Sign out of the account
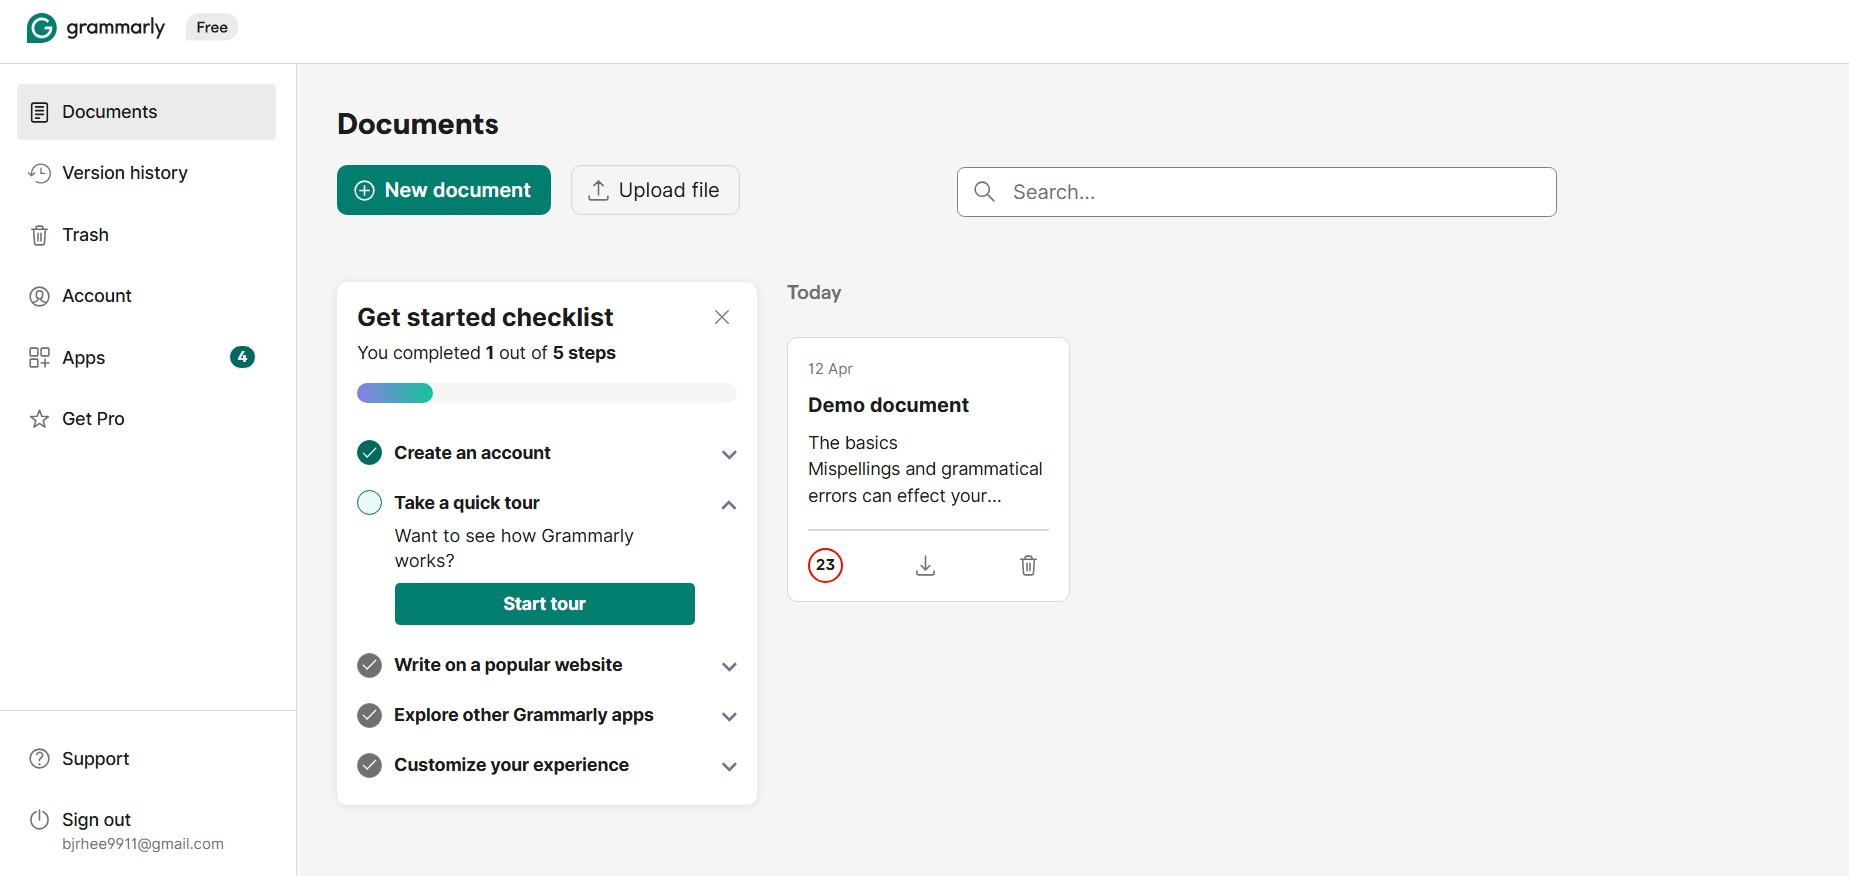The image size is (1849, 876). pos(146,830)
